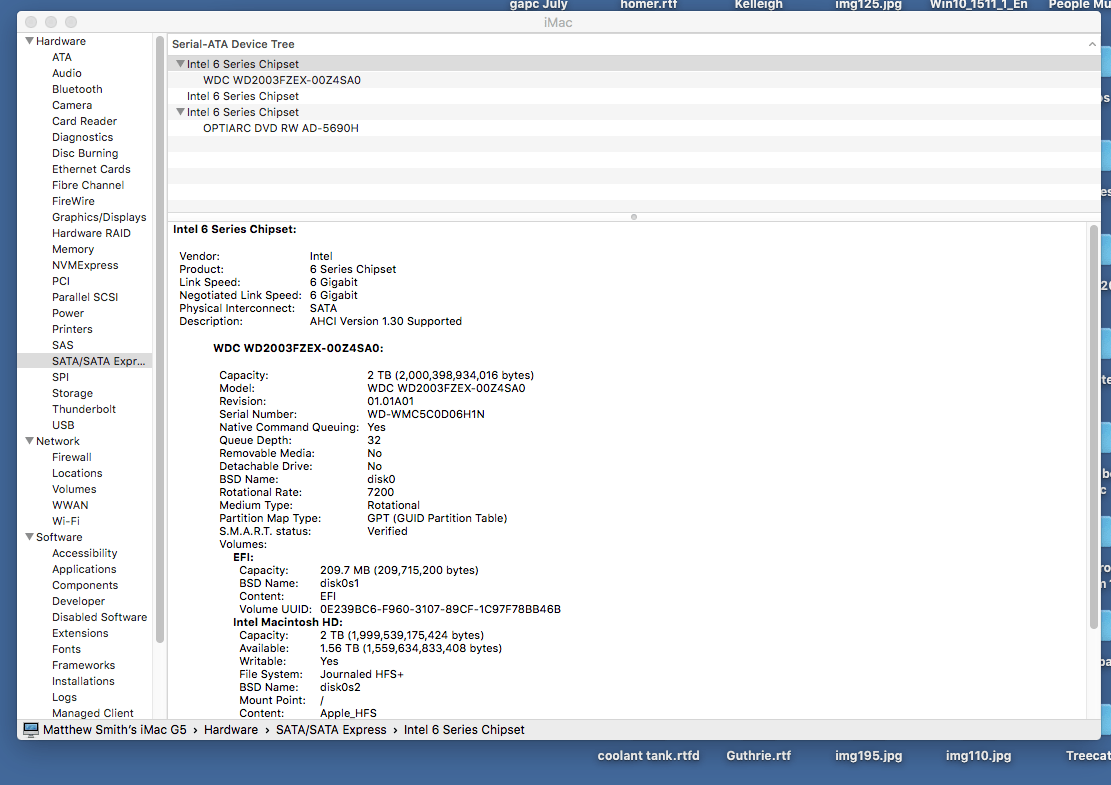
Task: Select Wi-Fi under the Network section
Action: point(65,520)
